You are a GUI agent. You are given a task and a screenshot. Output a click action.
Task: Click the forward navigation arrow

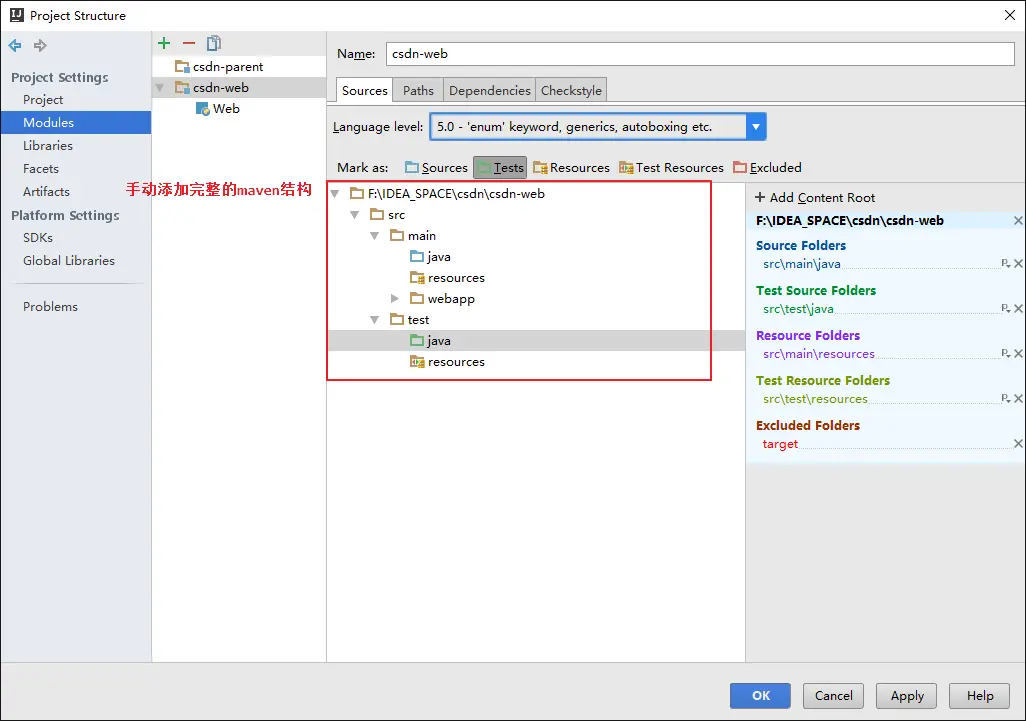coord(40,45)
